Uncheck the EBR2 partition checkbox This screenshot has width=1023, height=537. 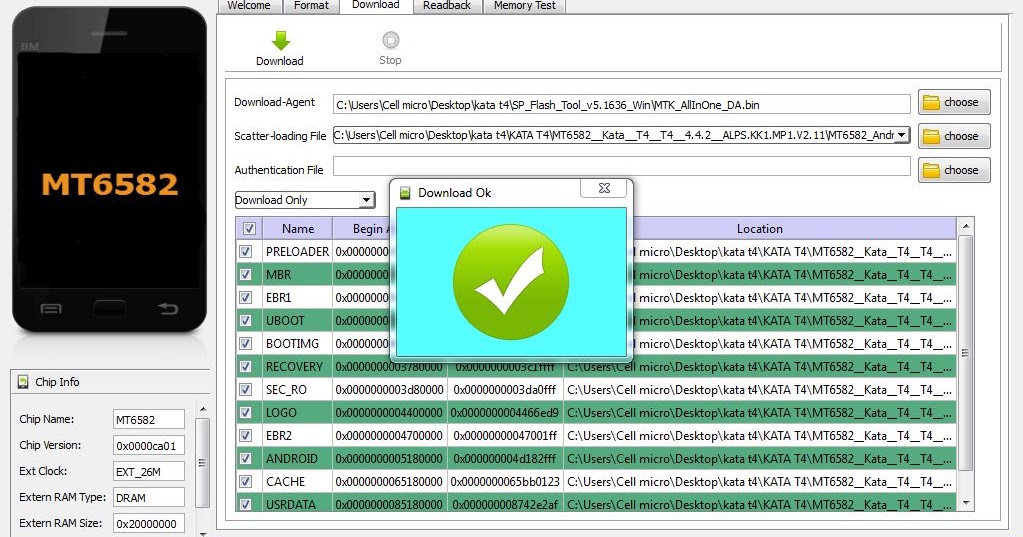[x=246, y=435]
